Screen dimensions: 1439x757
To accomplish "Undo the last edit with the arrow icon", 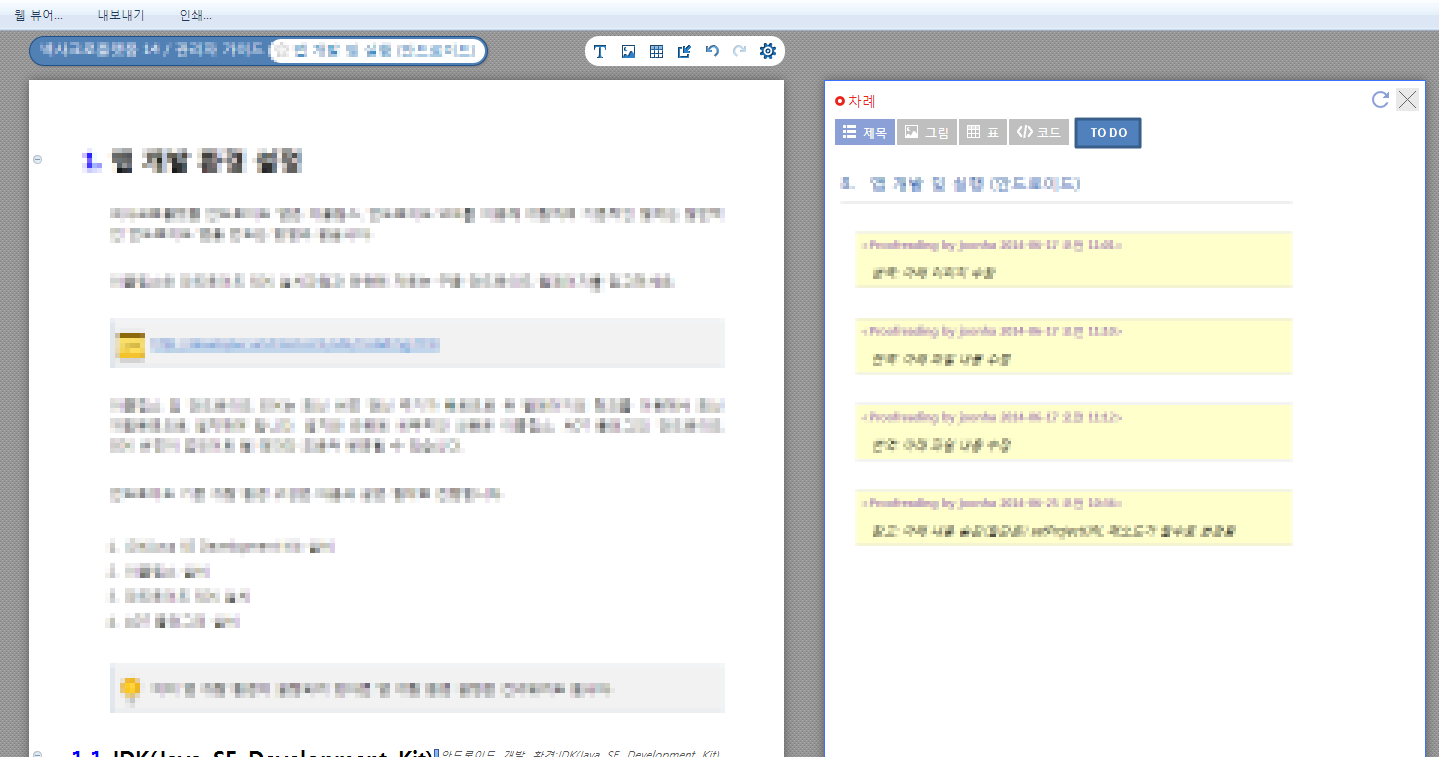I will [x=712, y=52].
